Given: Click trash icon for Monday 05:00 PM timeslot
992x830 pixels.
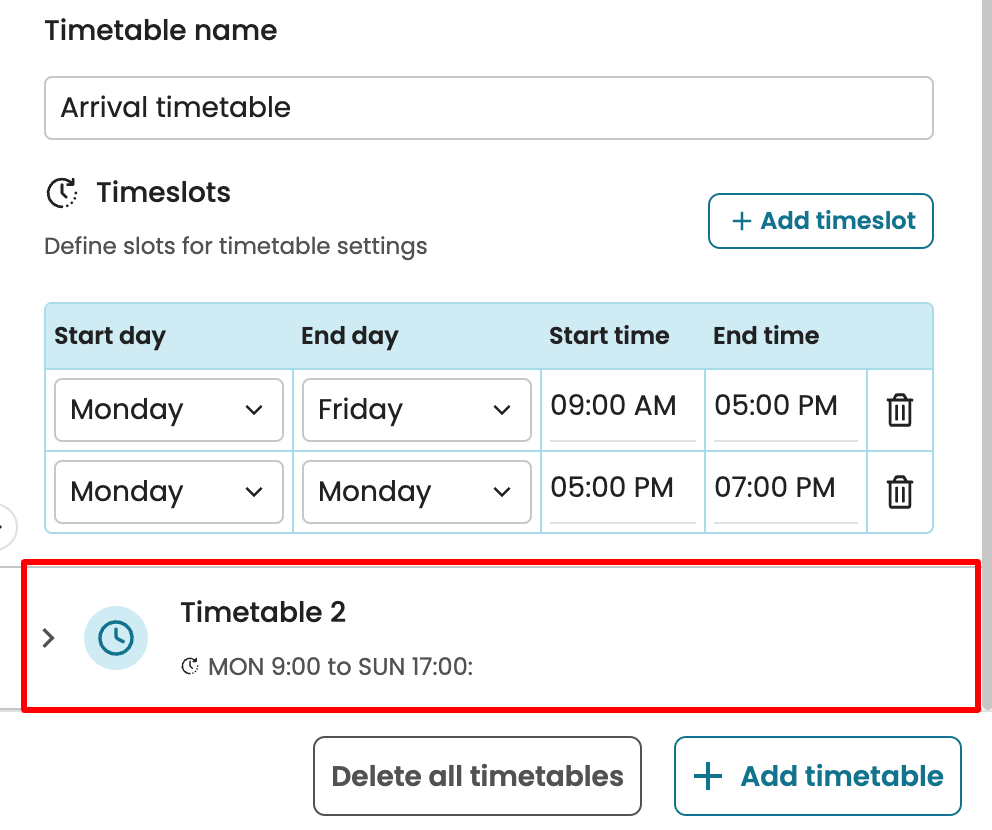Looking at the screenshot, I should pyautogui.click(x=900, y=492).
